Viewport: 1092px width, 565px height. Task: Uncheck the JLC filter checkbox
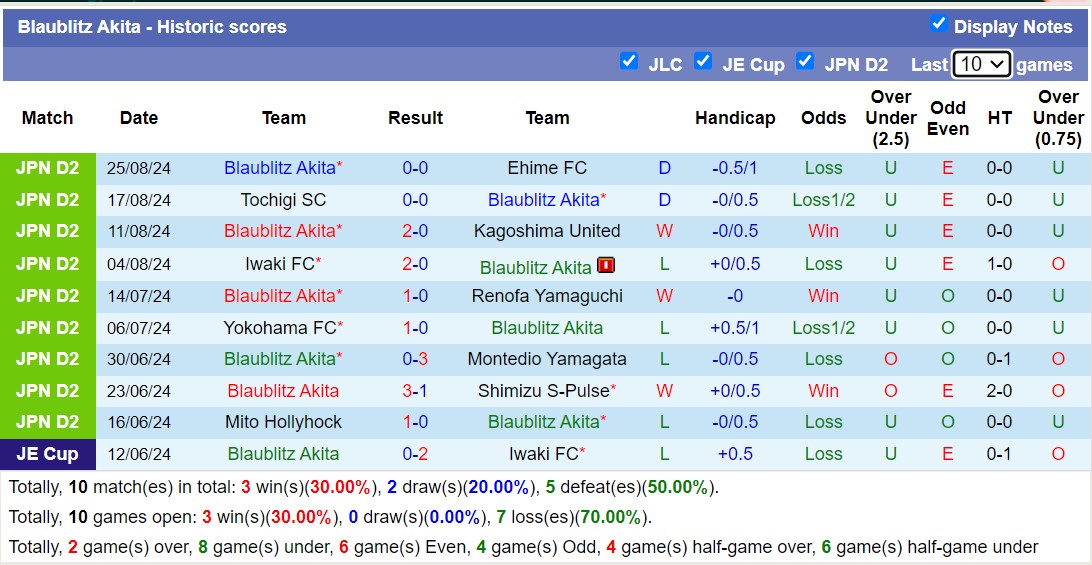(x=629, y=61)
